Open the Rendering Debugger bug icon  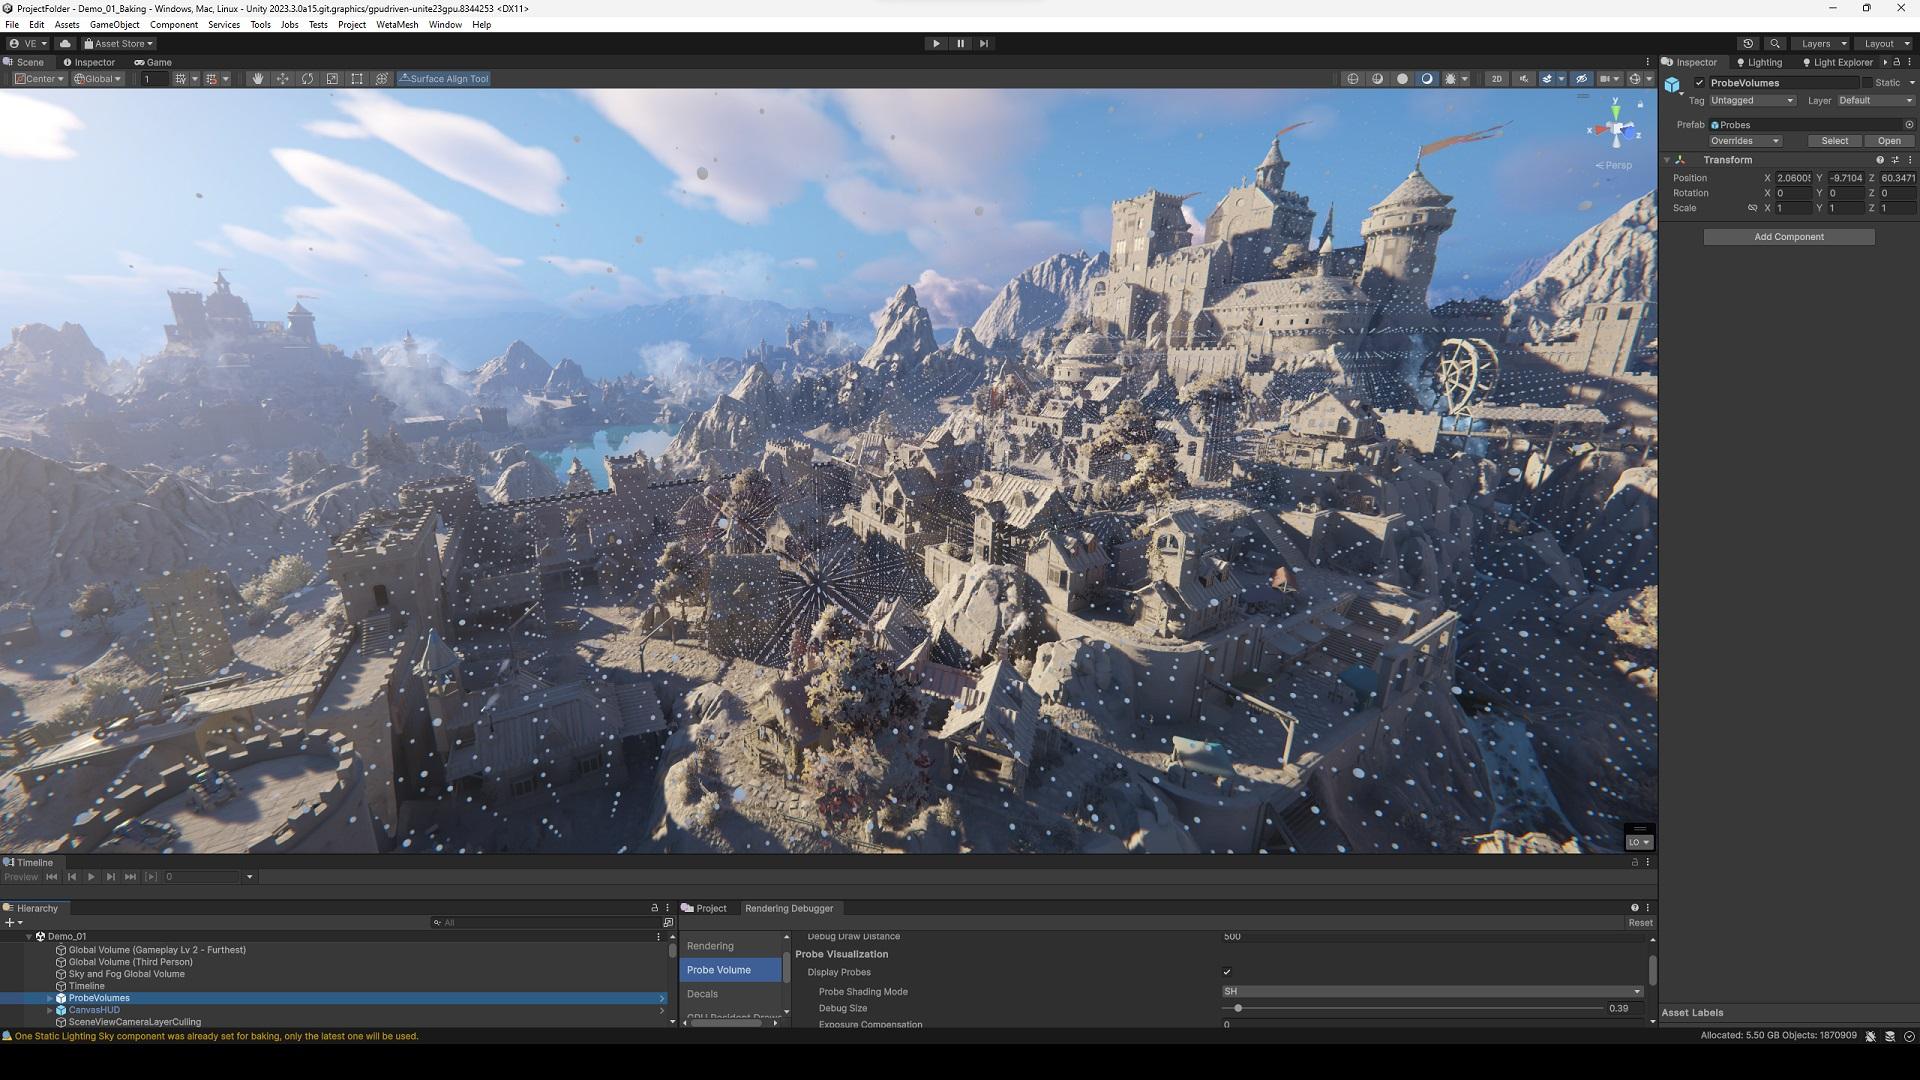coord(1451,79)
